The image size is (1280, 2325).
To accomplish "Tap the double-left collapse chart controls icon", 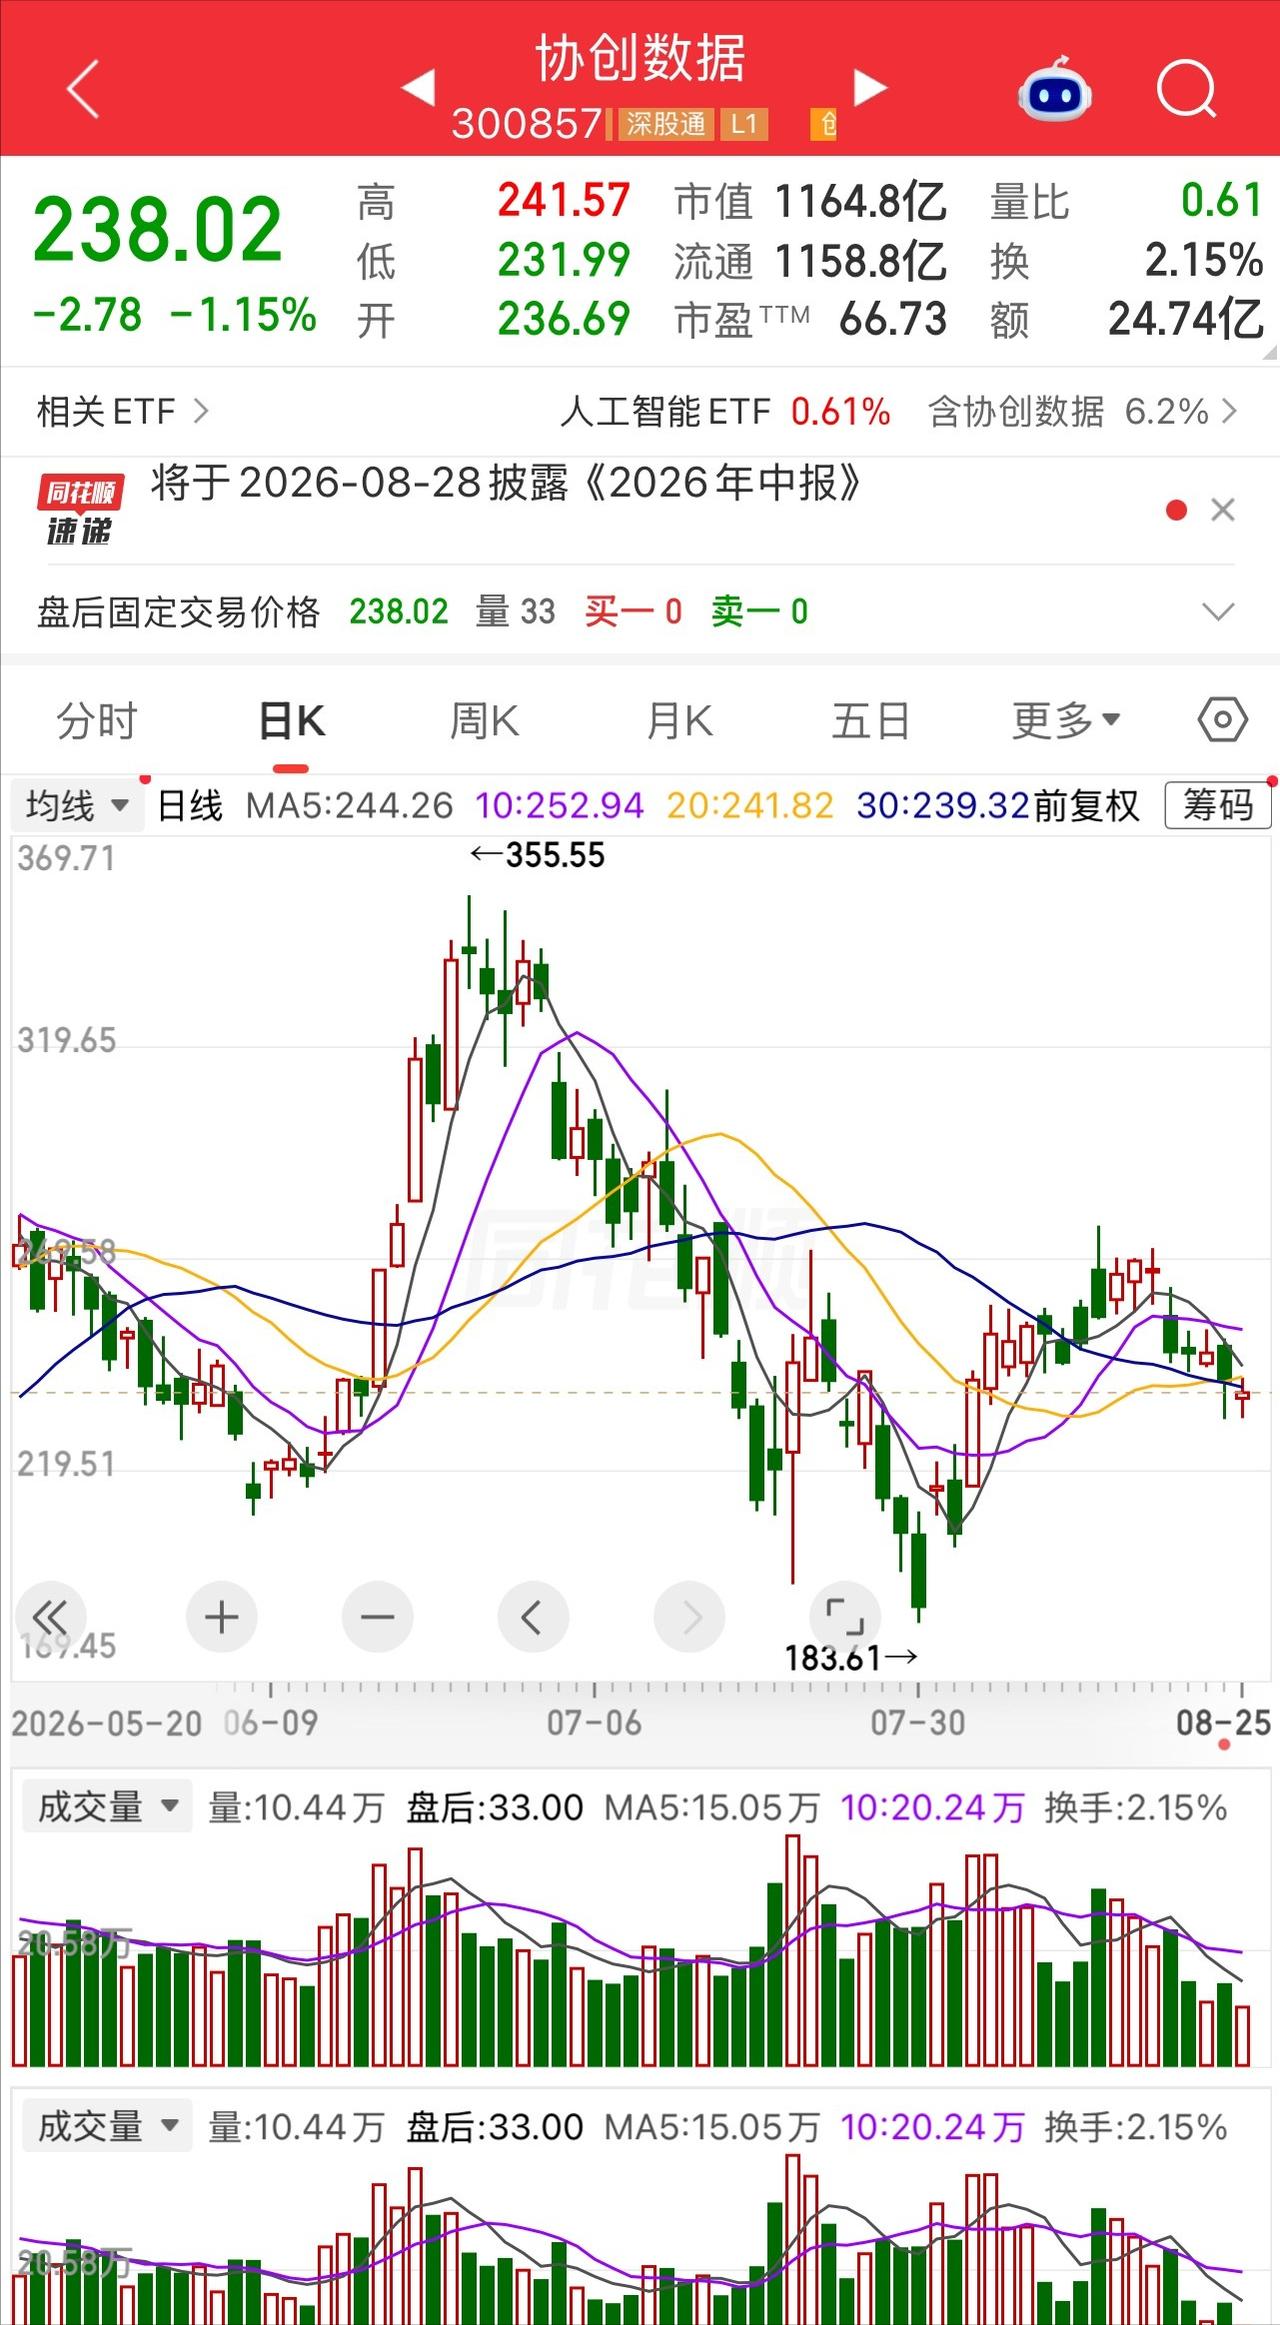I will (49, 1617).
